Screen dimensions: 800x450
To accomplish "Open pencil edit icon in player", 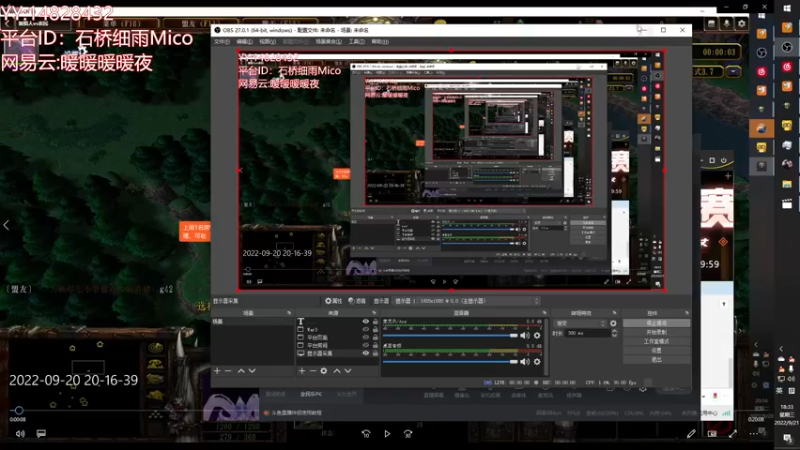I will click(x=691, y=434).
